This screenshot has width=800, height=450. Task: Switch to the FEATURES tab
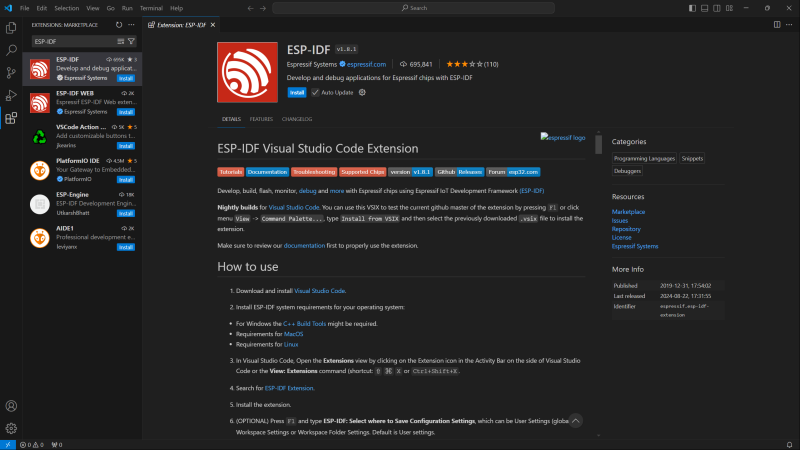[261, 119]
